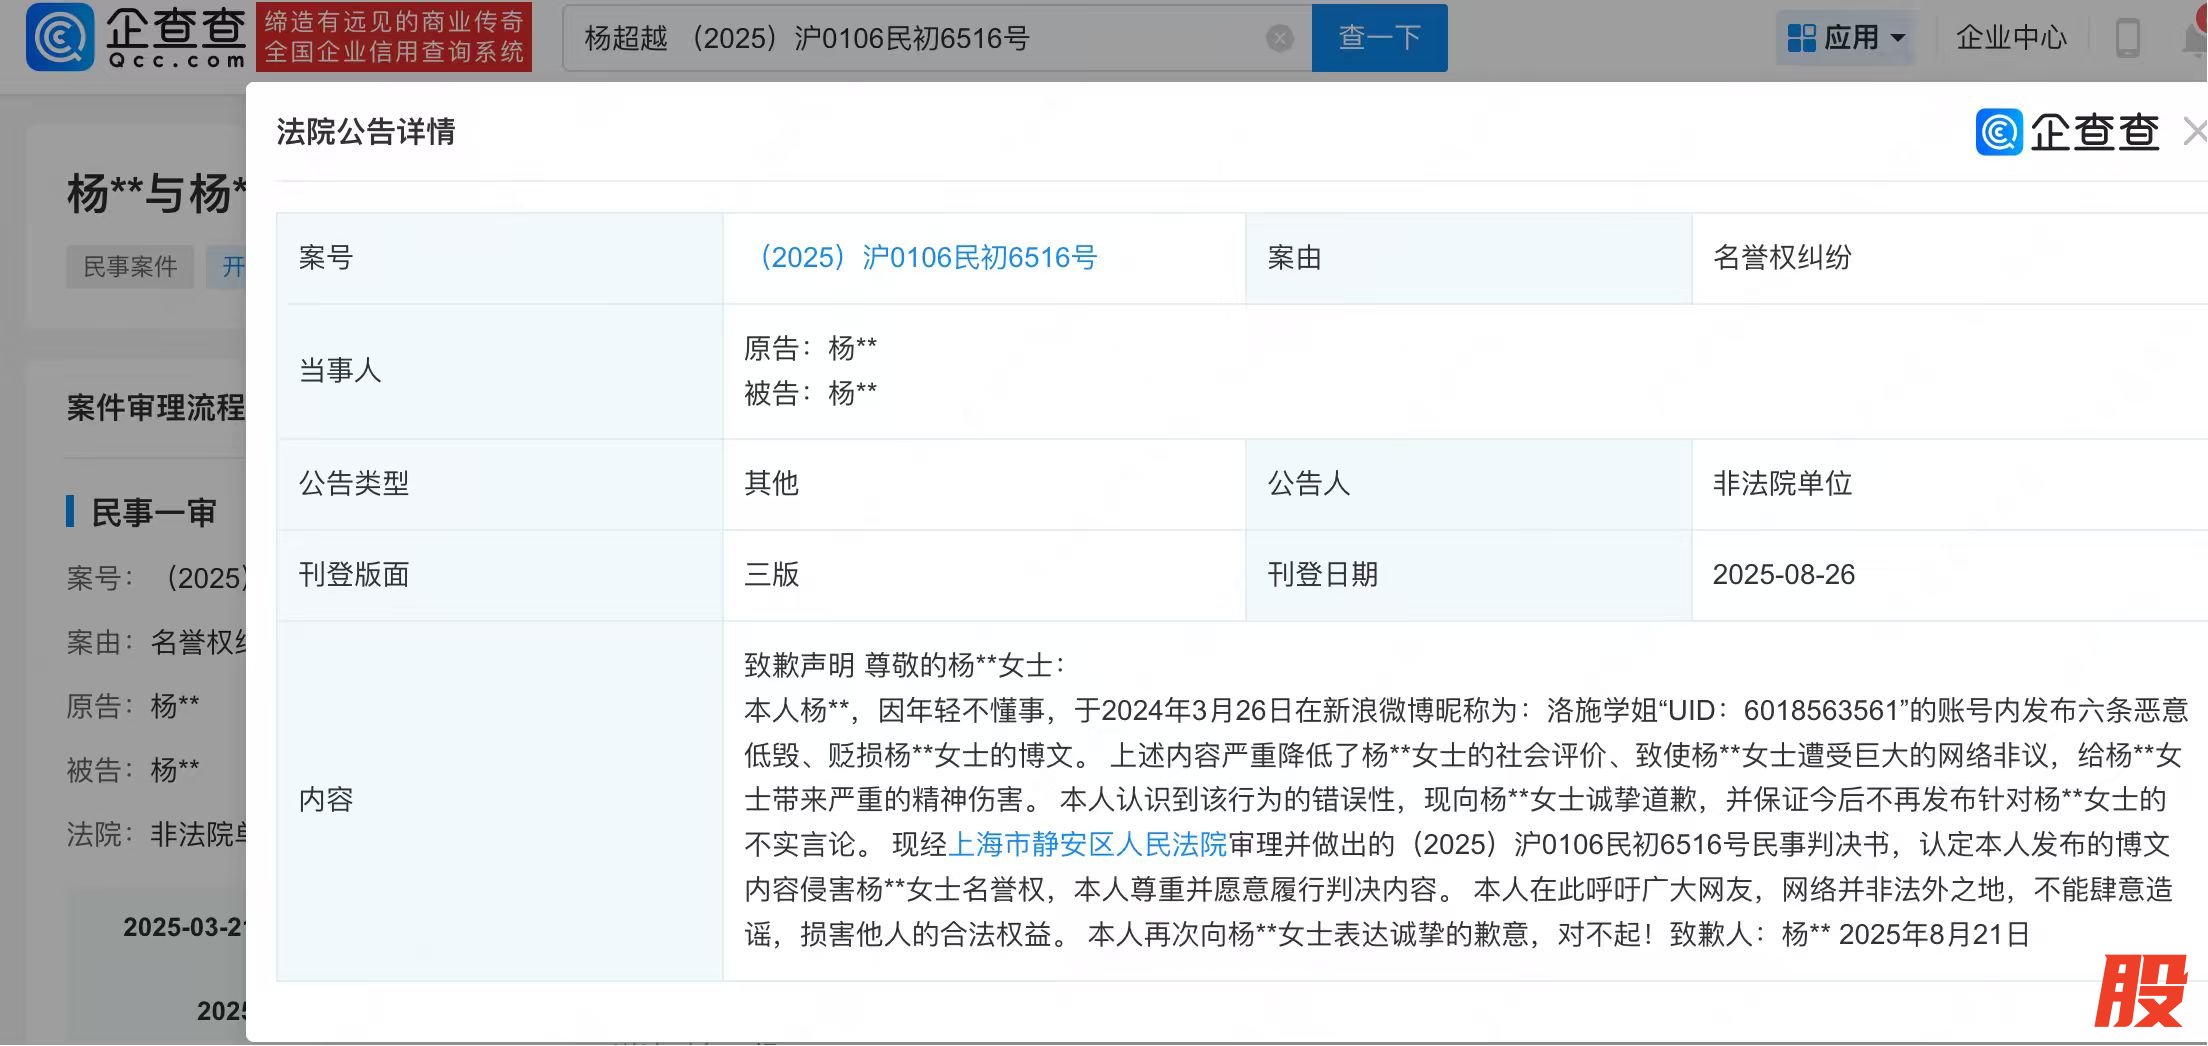Click the blue 开 tag beside 民事案件
The width and height of the screenshot is (2208, 1046).
pos(228,267)
